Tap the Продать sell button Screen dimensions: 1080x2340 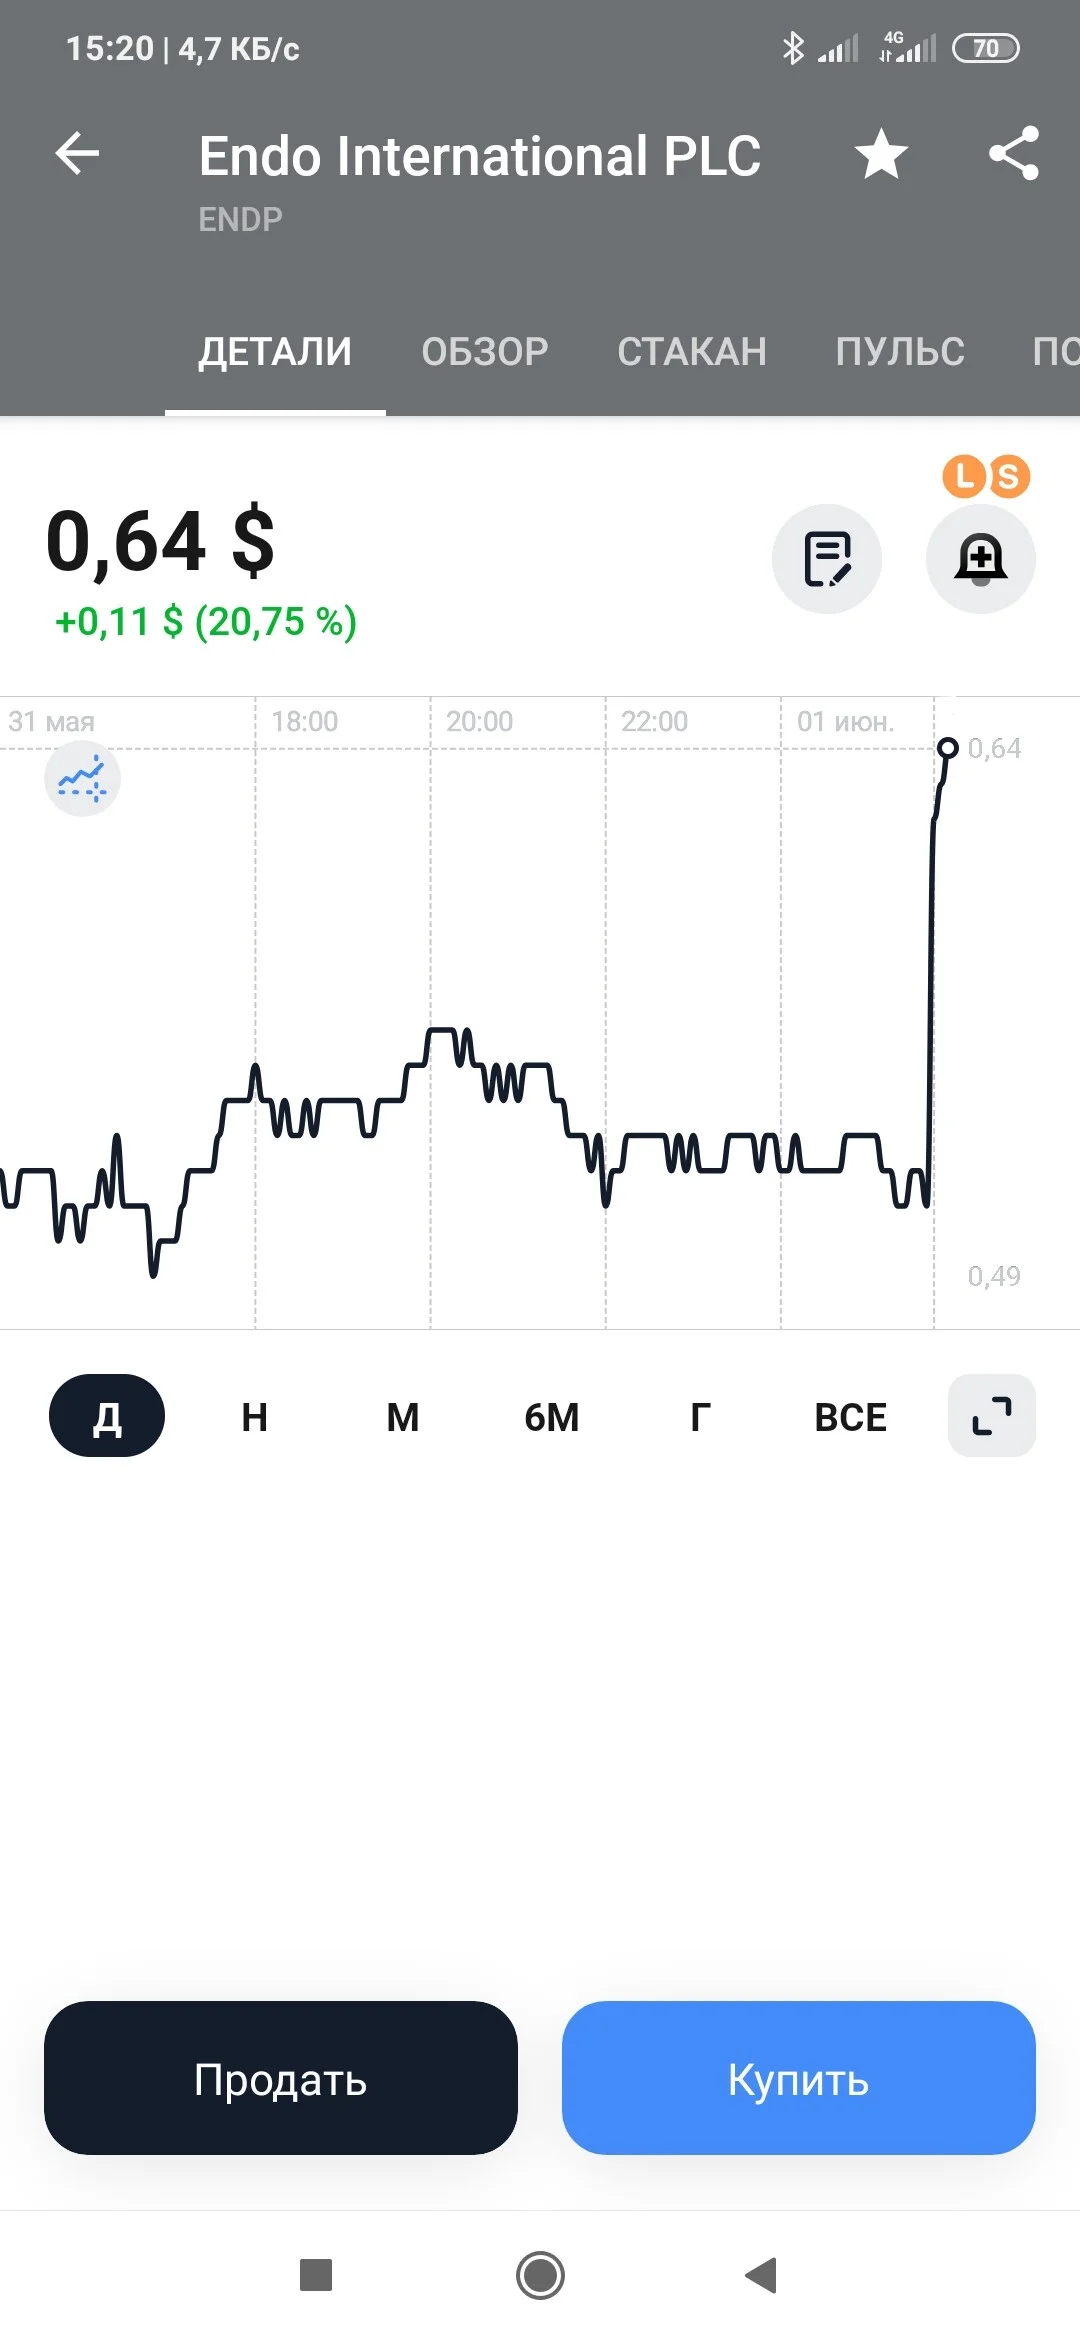pyautogui.click(x=281, y=2078)
